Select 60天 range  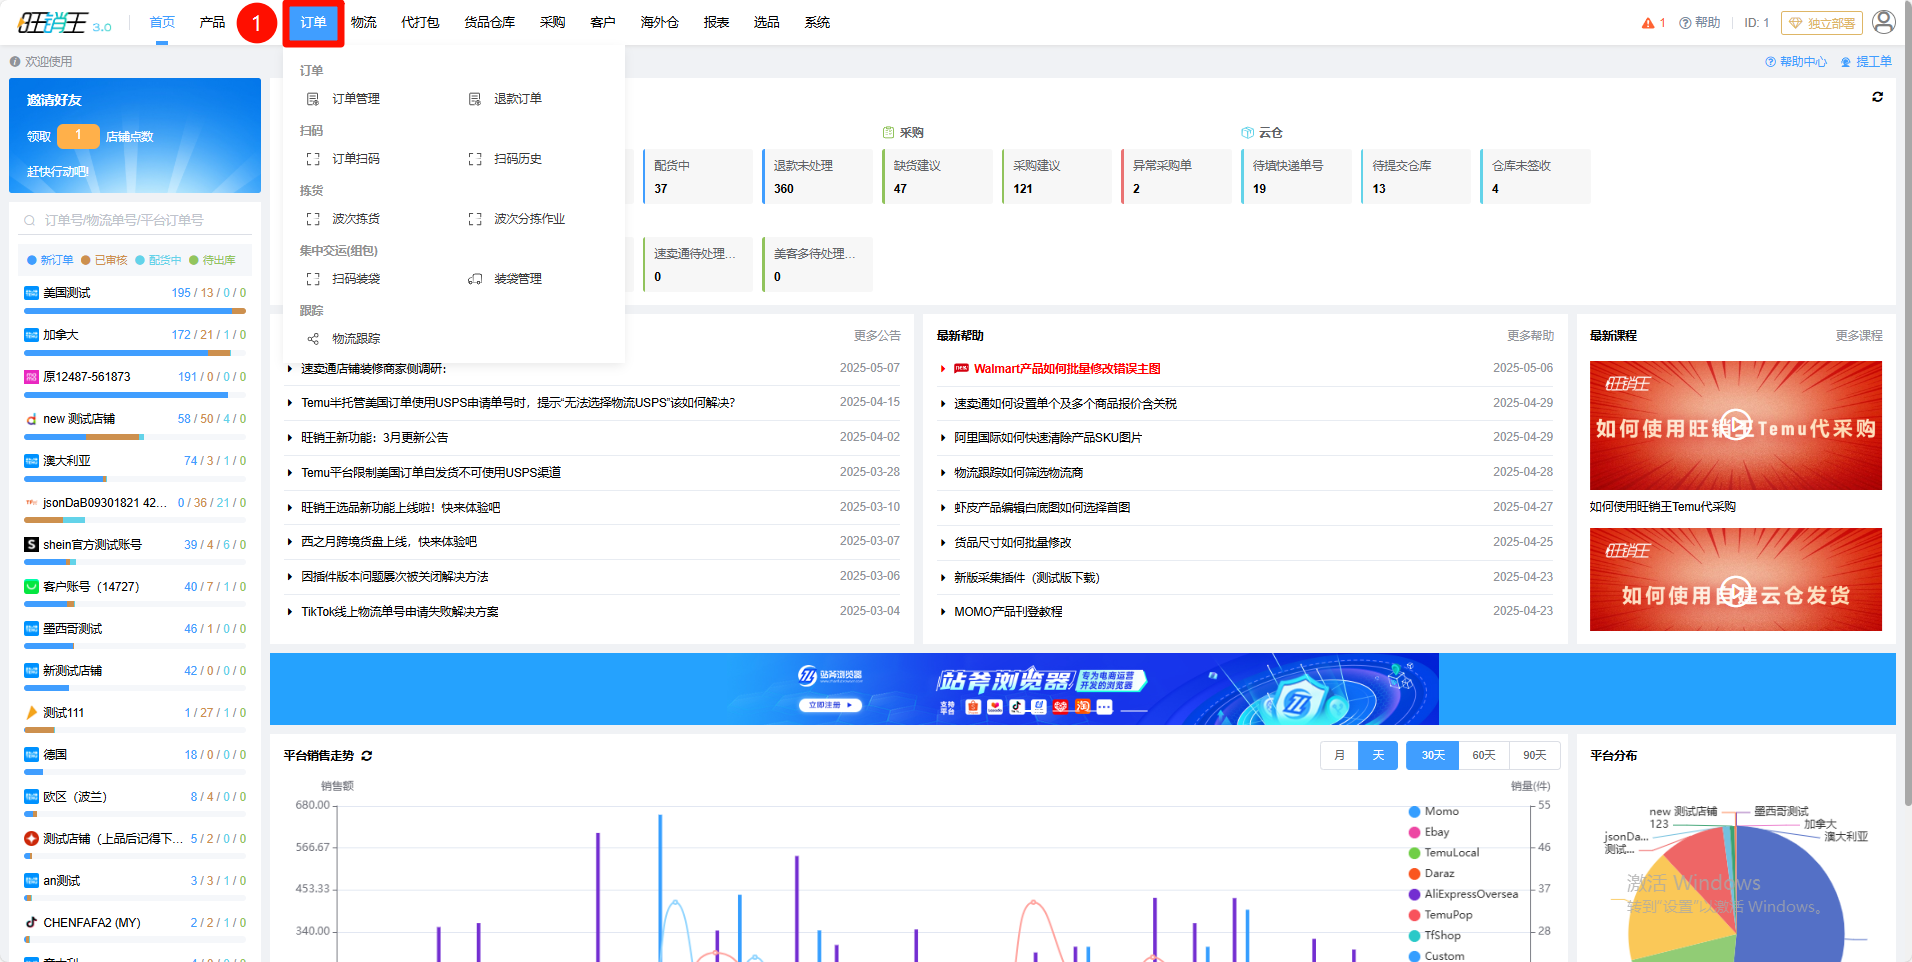click(1484, 755)
